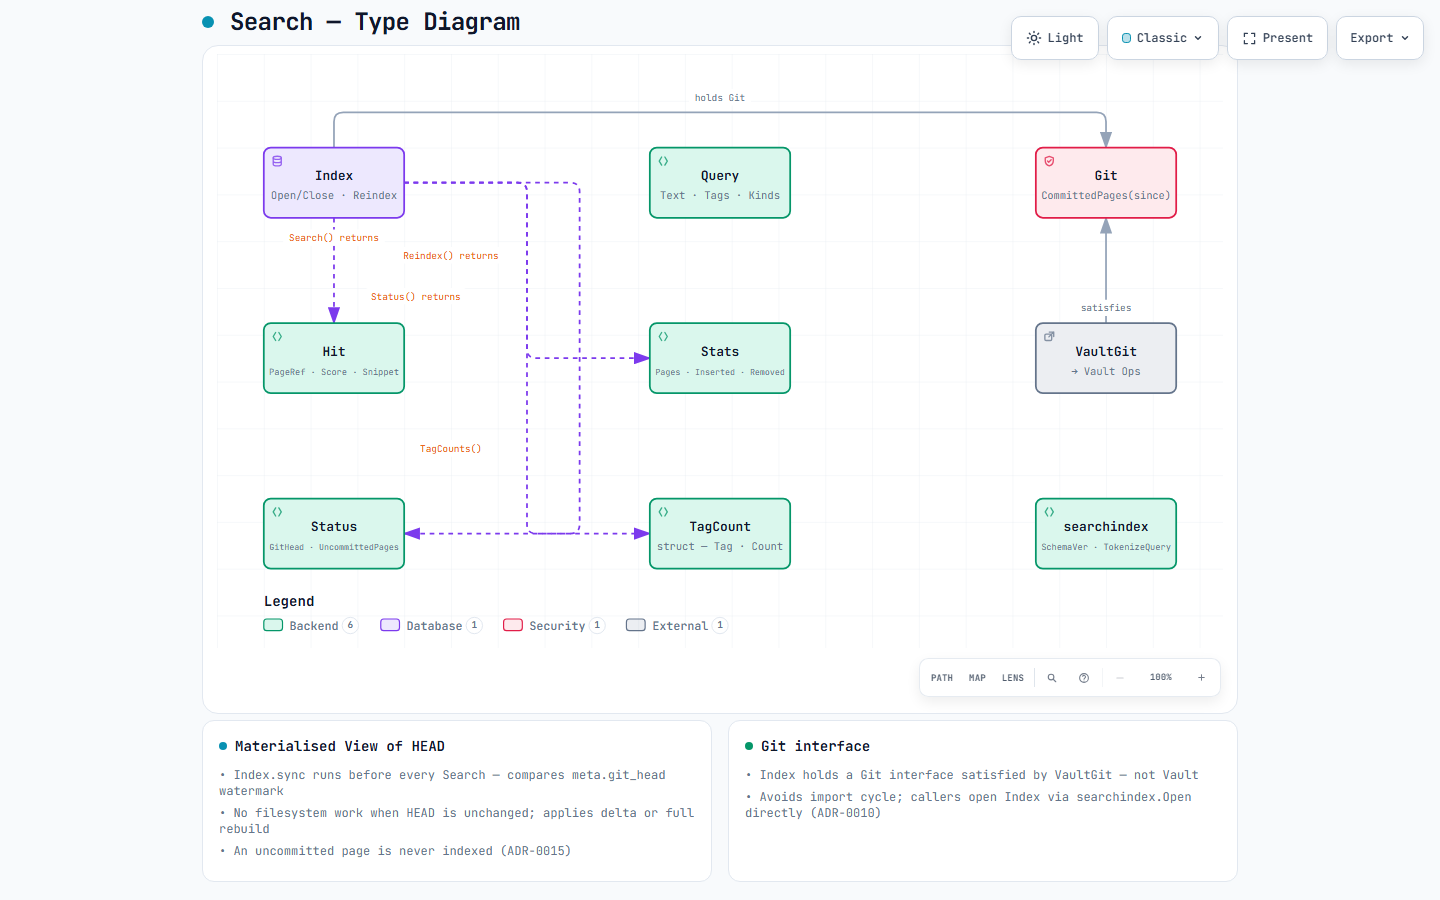Click the 'Search() returns' edge label
This screenshot has width=1440, height=900.
click(x=334, y=238)
